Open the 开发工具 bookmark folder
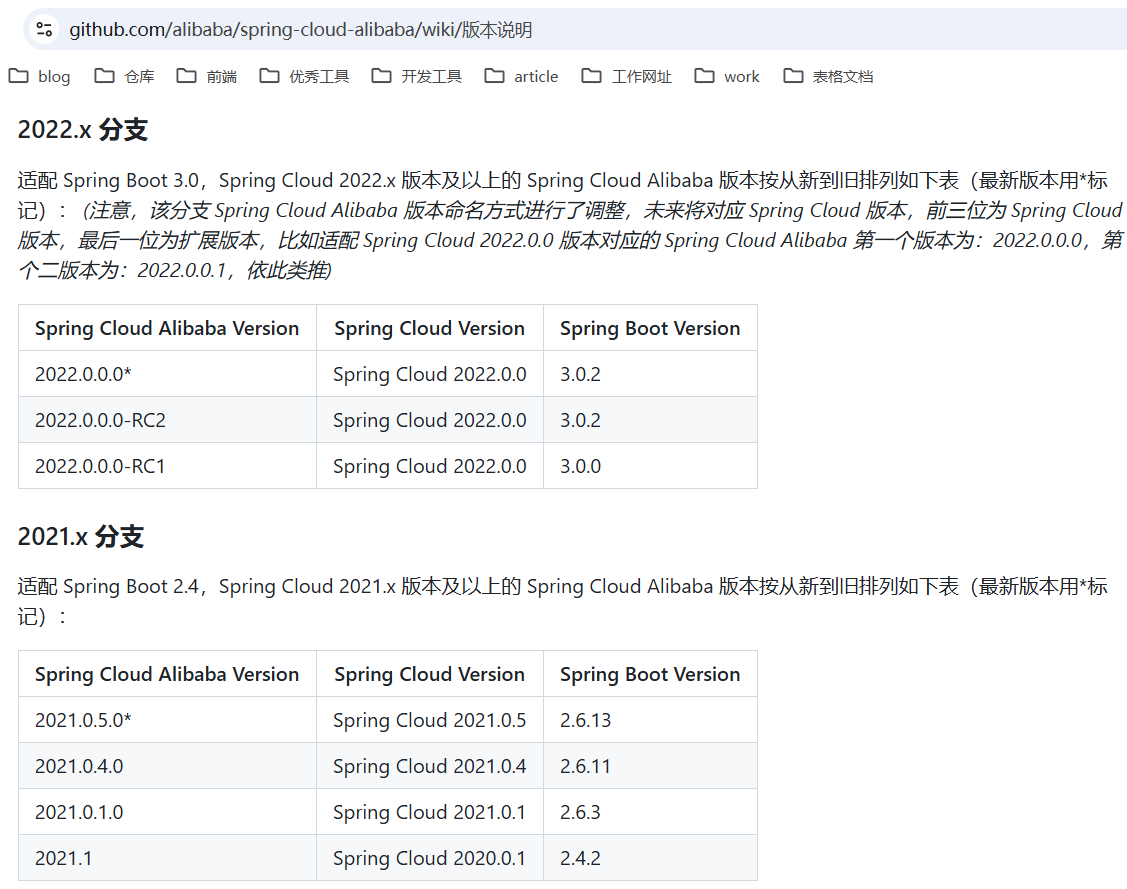The height and width of the screenshot is (889, 1127). (x=417, y=76)
